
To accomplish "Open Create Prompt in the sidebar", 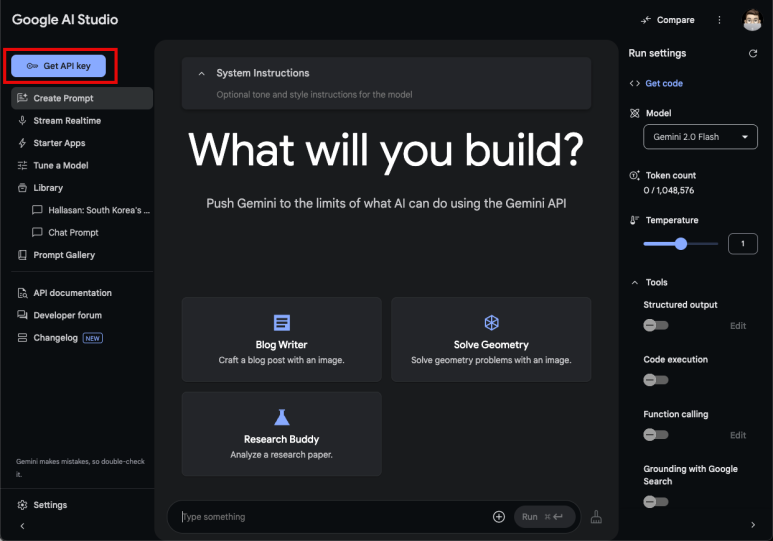I will point(82,98).
